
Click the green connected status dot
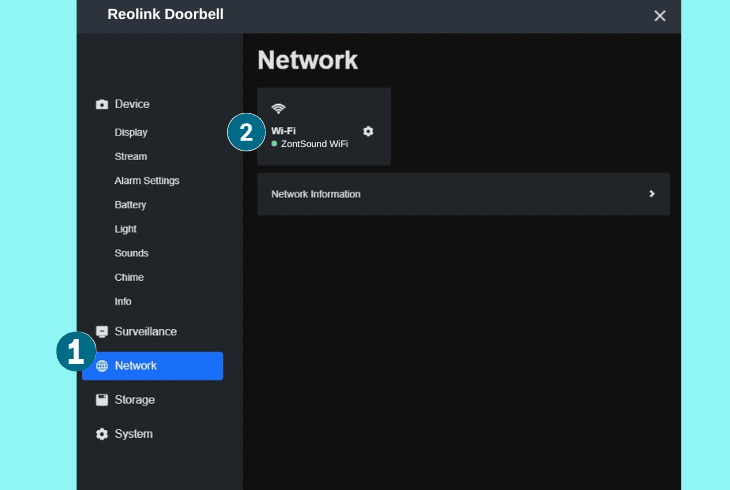point(274,144)
